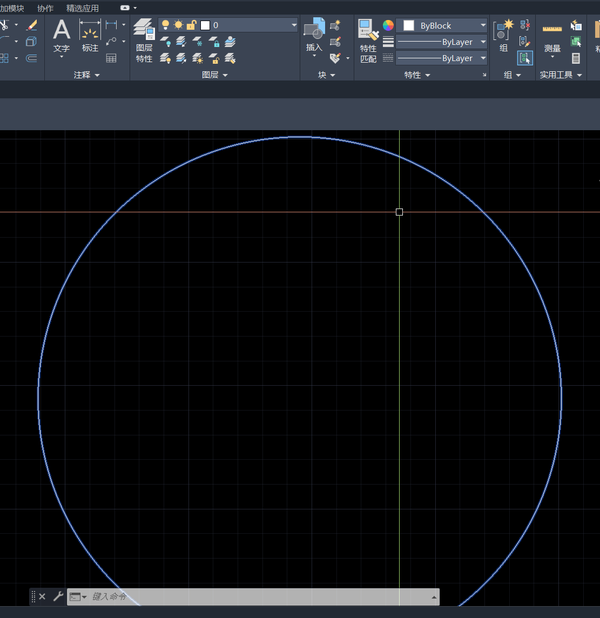
Task: Click the object color wheel icon
Action: point(388,25)
